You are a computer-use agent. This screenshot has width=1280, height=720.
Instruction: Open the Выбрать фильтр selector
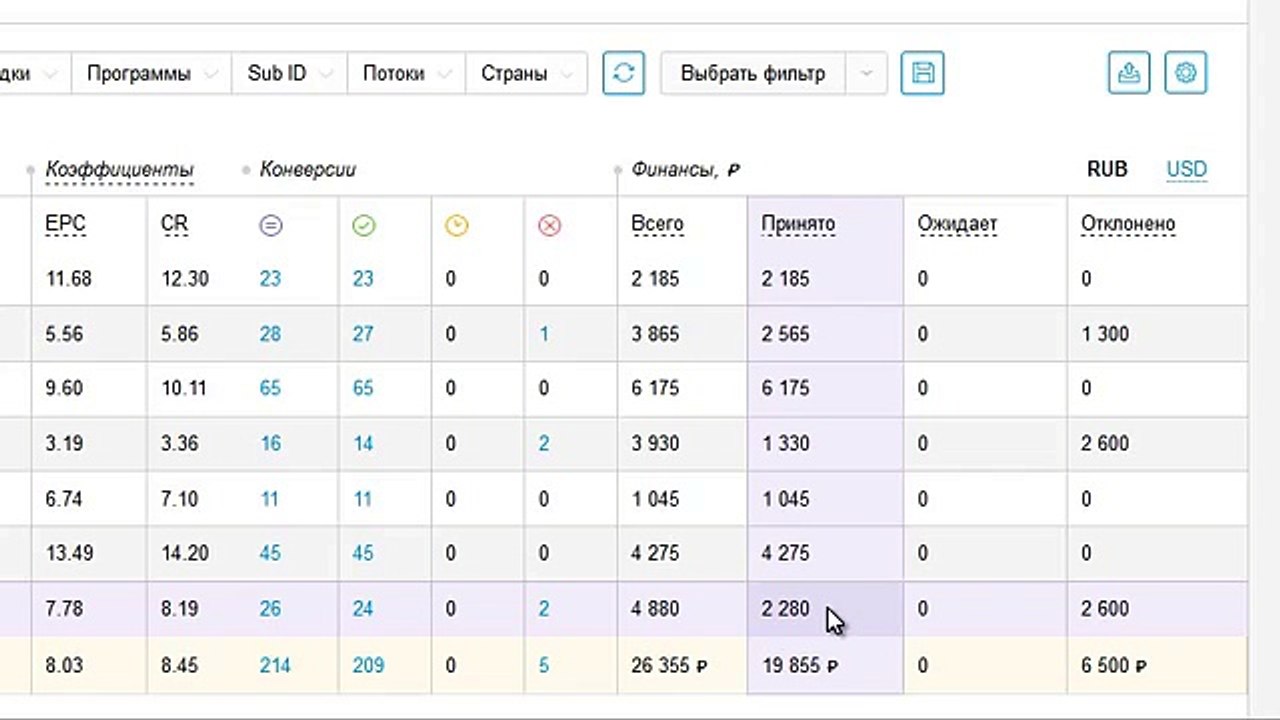(x=773, y=73)
